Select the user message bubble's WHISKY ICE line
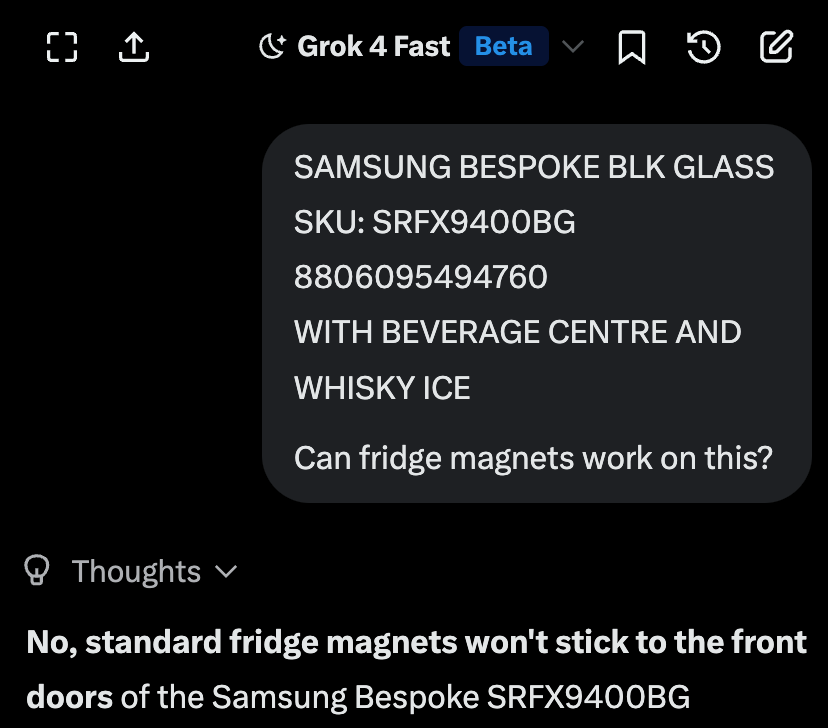The image size is (828, 728). [382, 388]
